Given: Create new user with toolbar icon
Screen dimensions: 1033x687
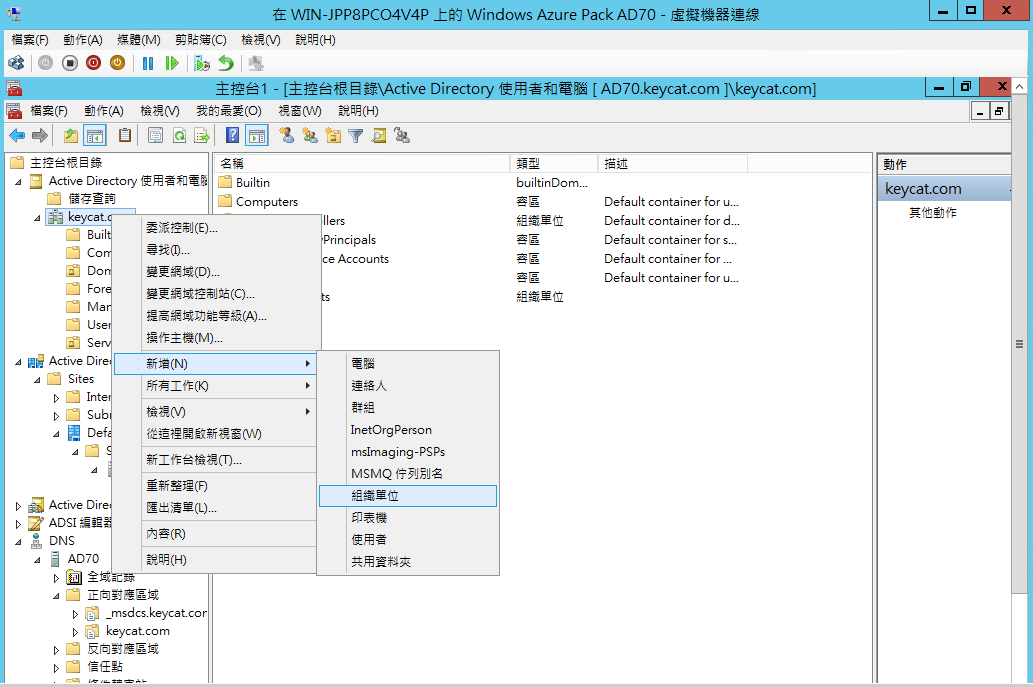Looking at the screenshot, I should (287, 136).
